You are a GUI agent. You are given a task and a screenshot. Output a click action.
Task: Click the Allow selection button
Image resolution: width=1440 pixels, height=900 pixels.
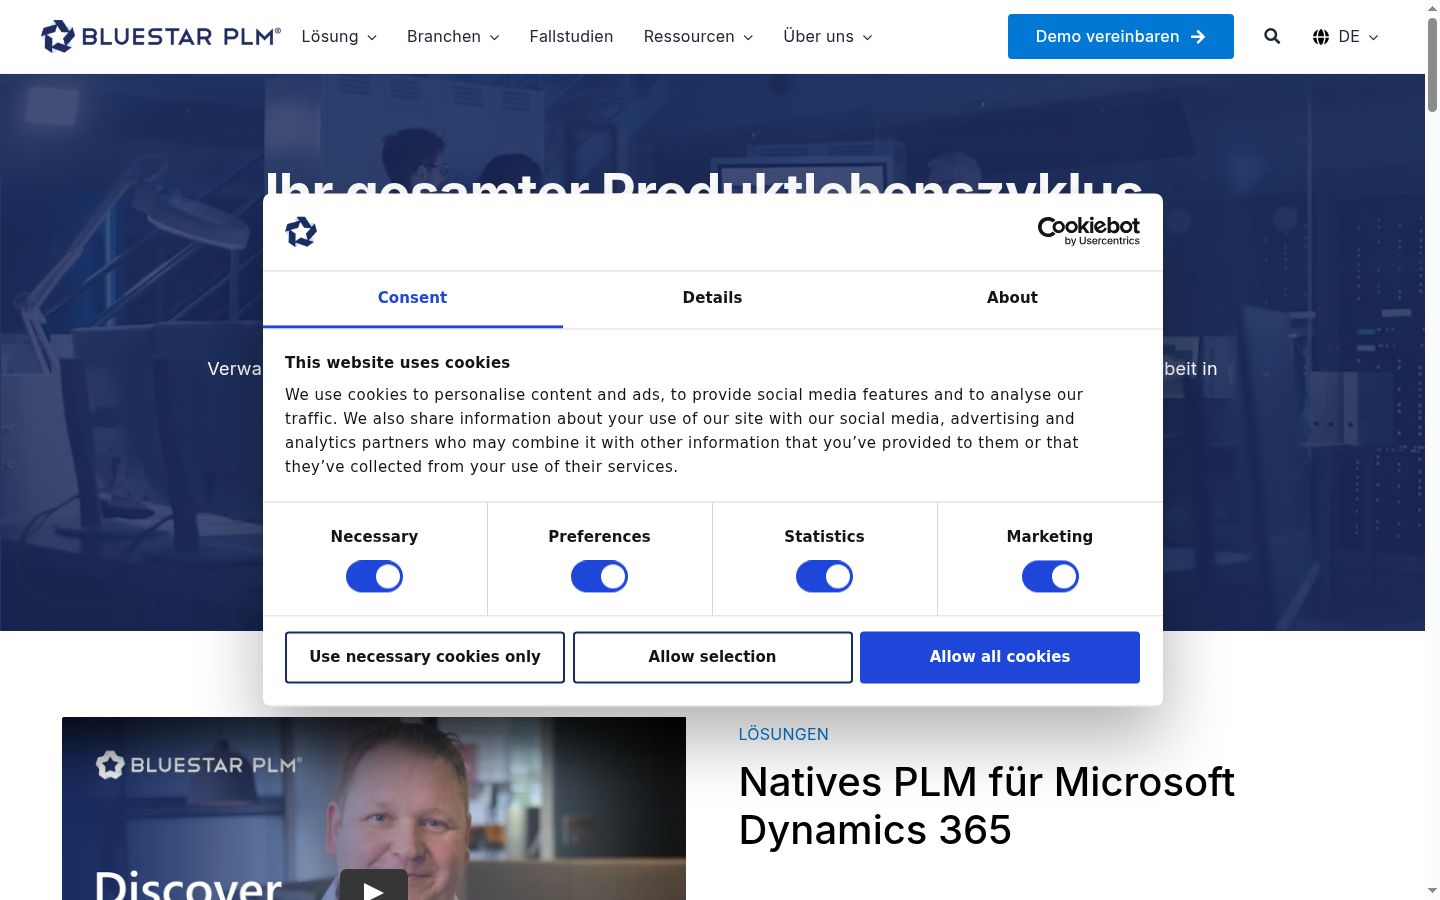(713, 657)
